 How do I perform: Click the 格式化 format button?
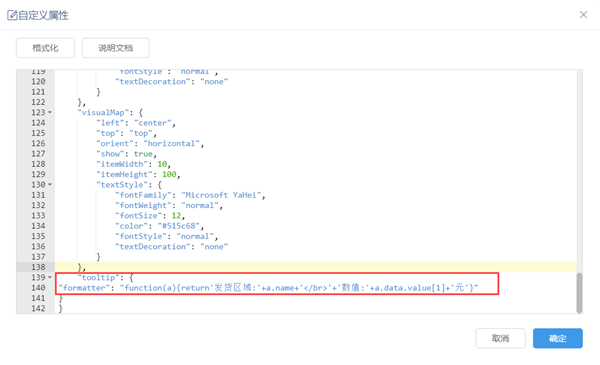[x=46, y=48]
